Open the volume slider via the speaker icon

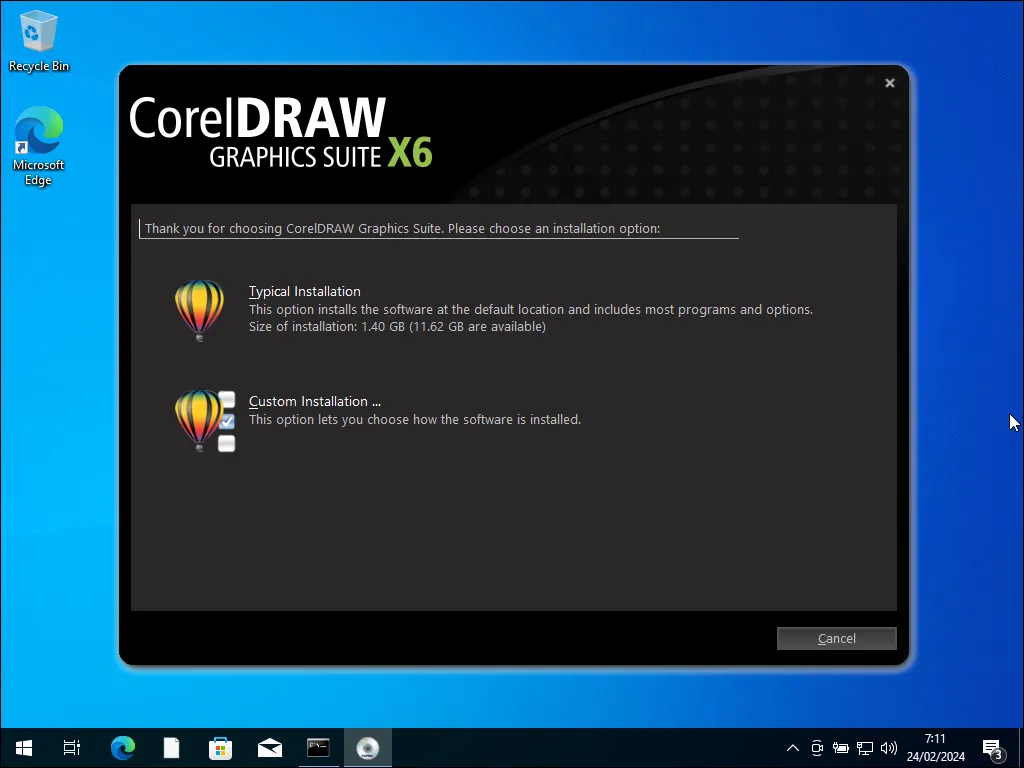[888, 747]
